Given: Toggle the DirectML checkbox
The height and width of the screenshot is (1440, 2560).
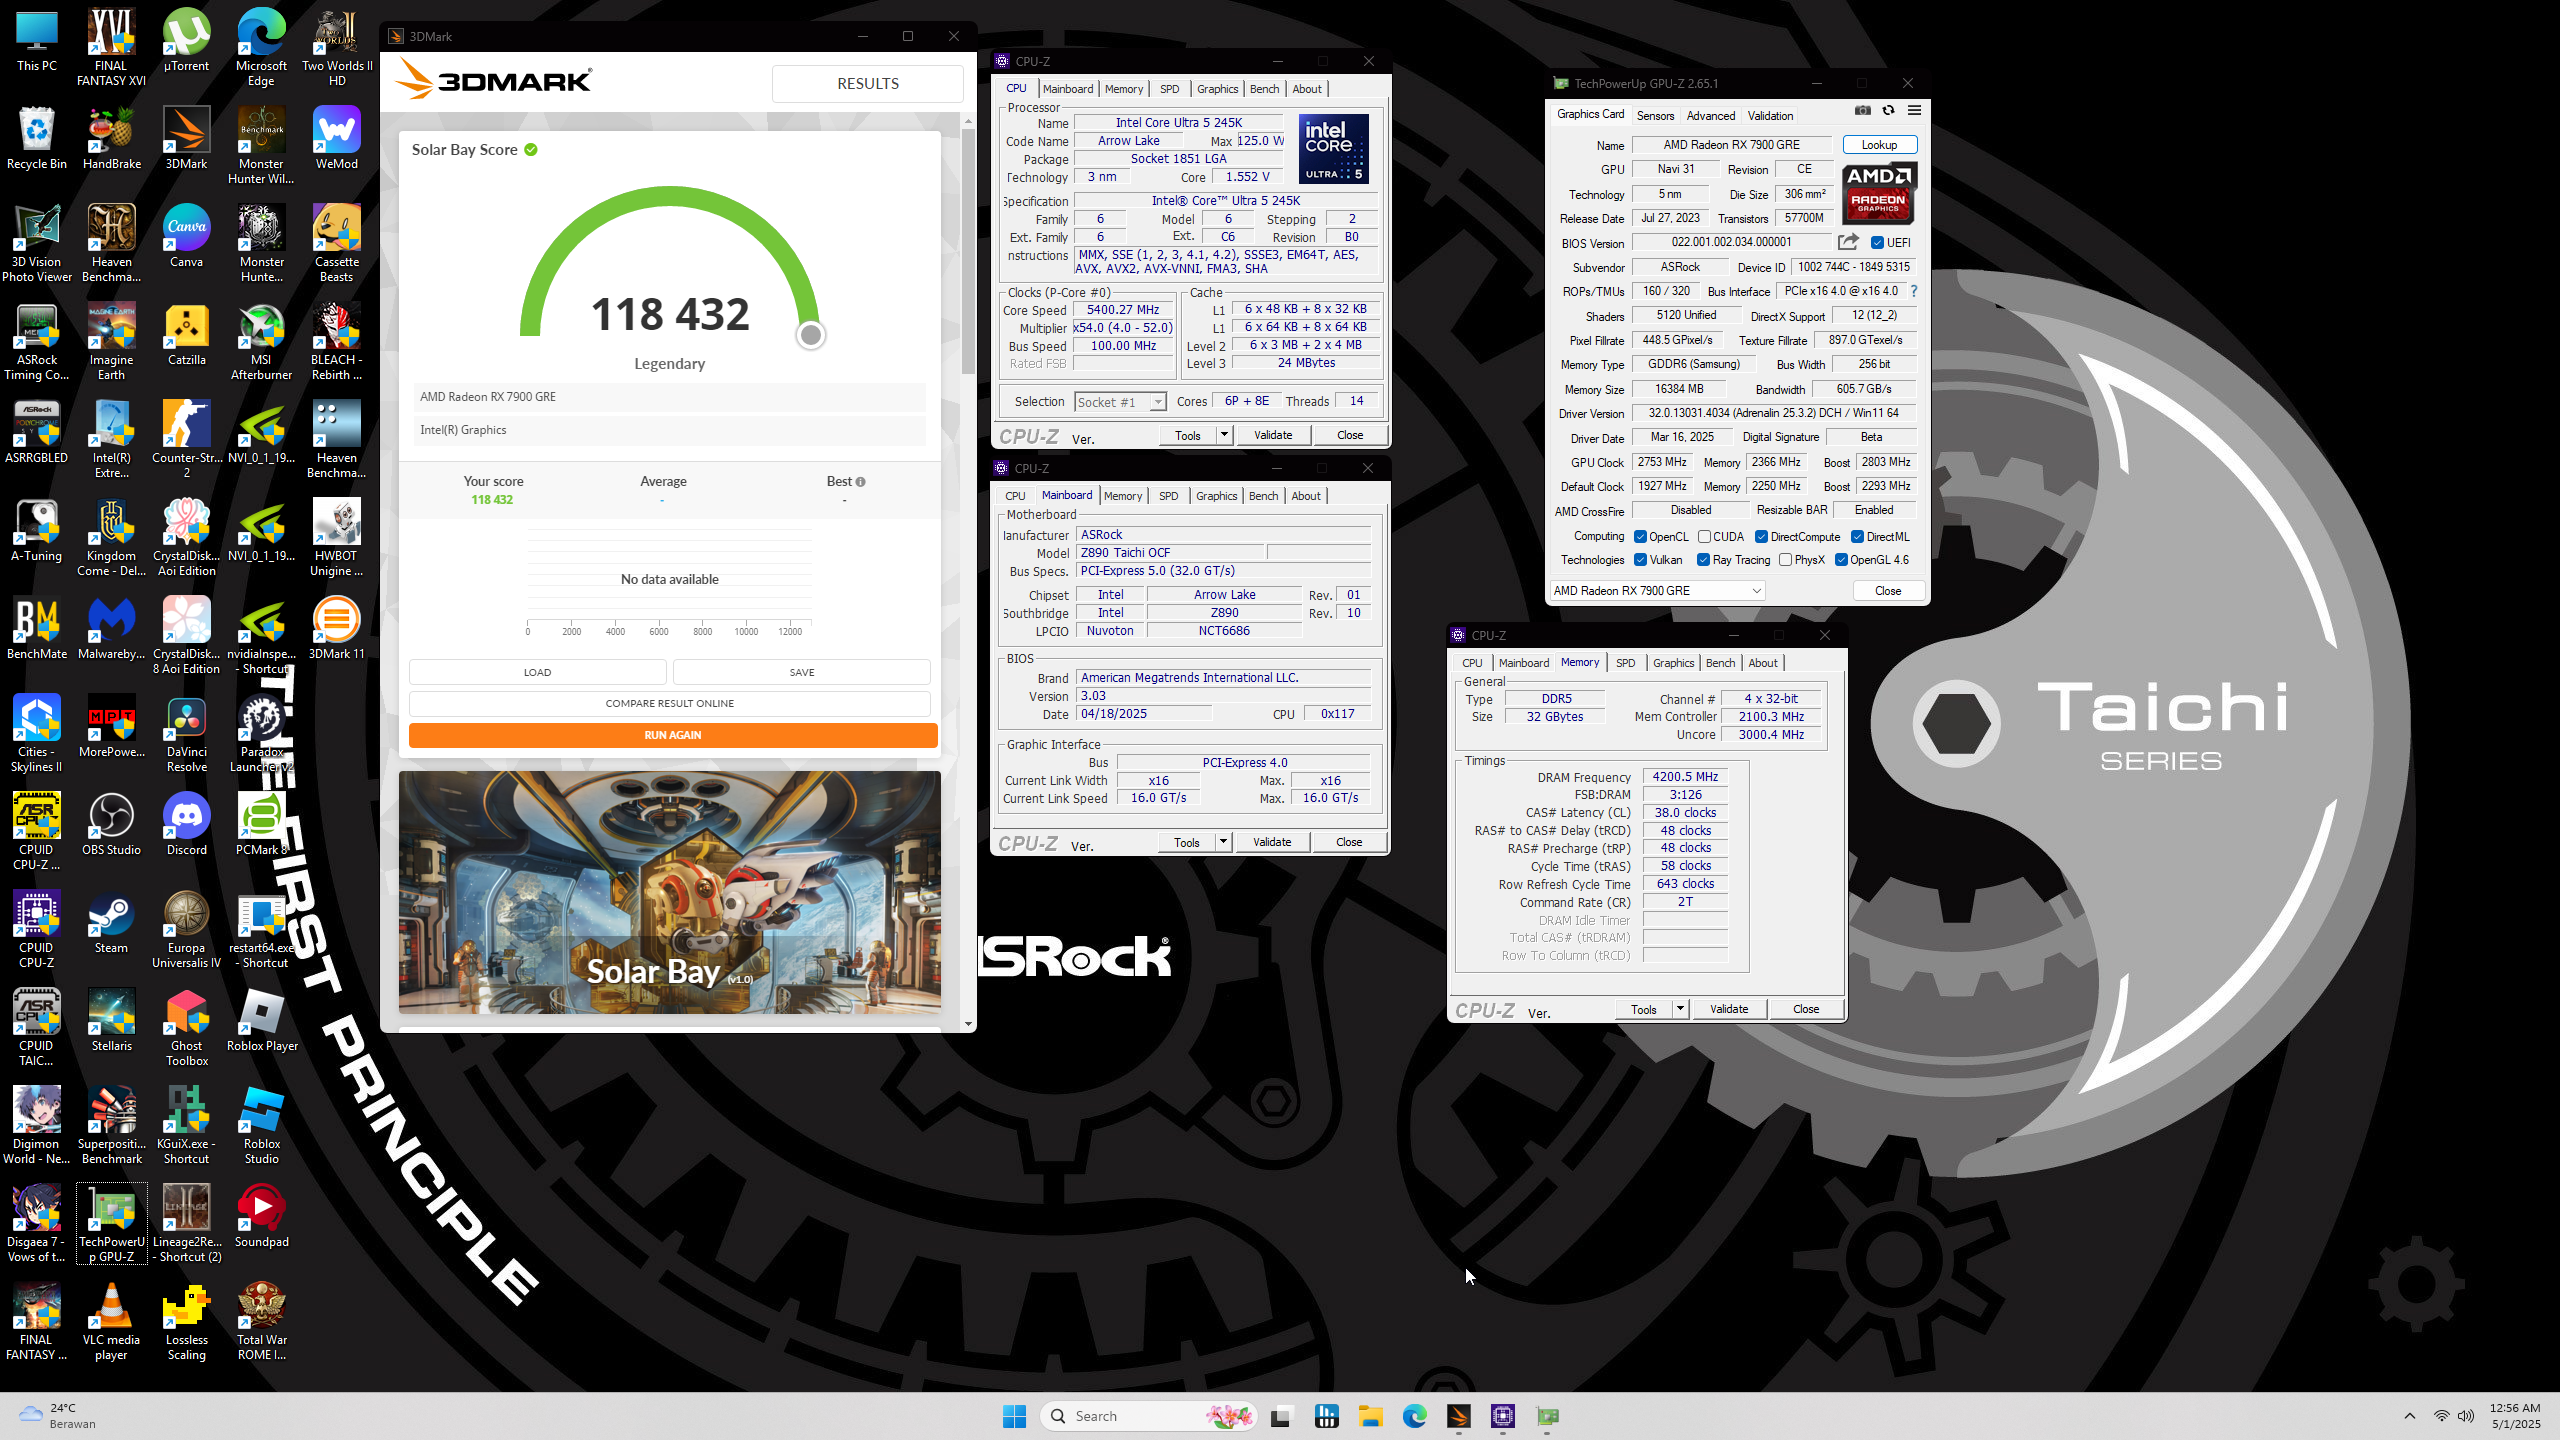Looking at the screenshot, I should coord(1857,537).
